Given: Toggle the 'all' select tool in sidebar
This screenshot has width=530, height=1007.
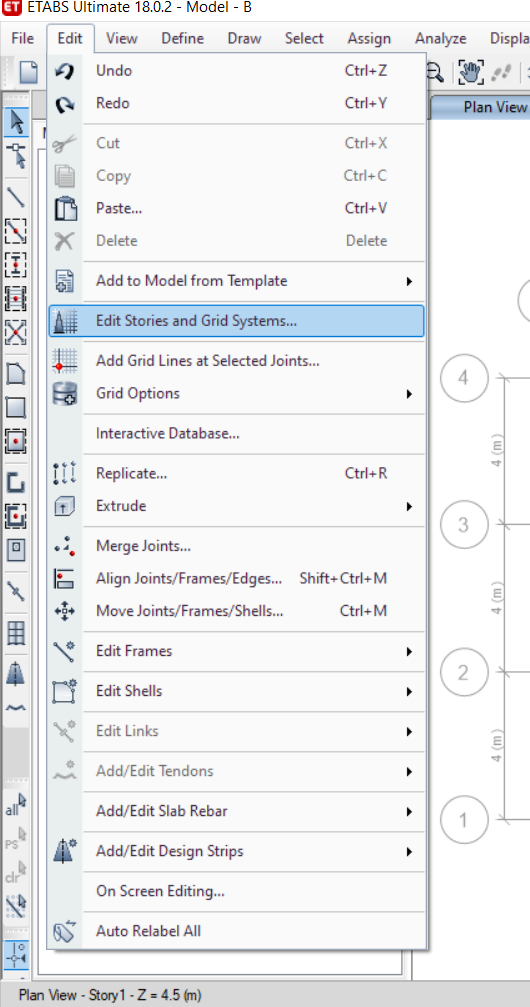Looking at the screenshot, I should click(x=16, y=805).
